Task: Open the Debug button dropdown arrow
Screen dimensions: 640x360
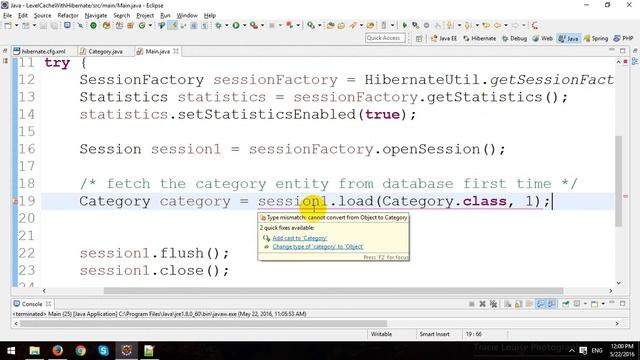Action: (x=227, y=25)
